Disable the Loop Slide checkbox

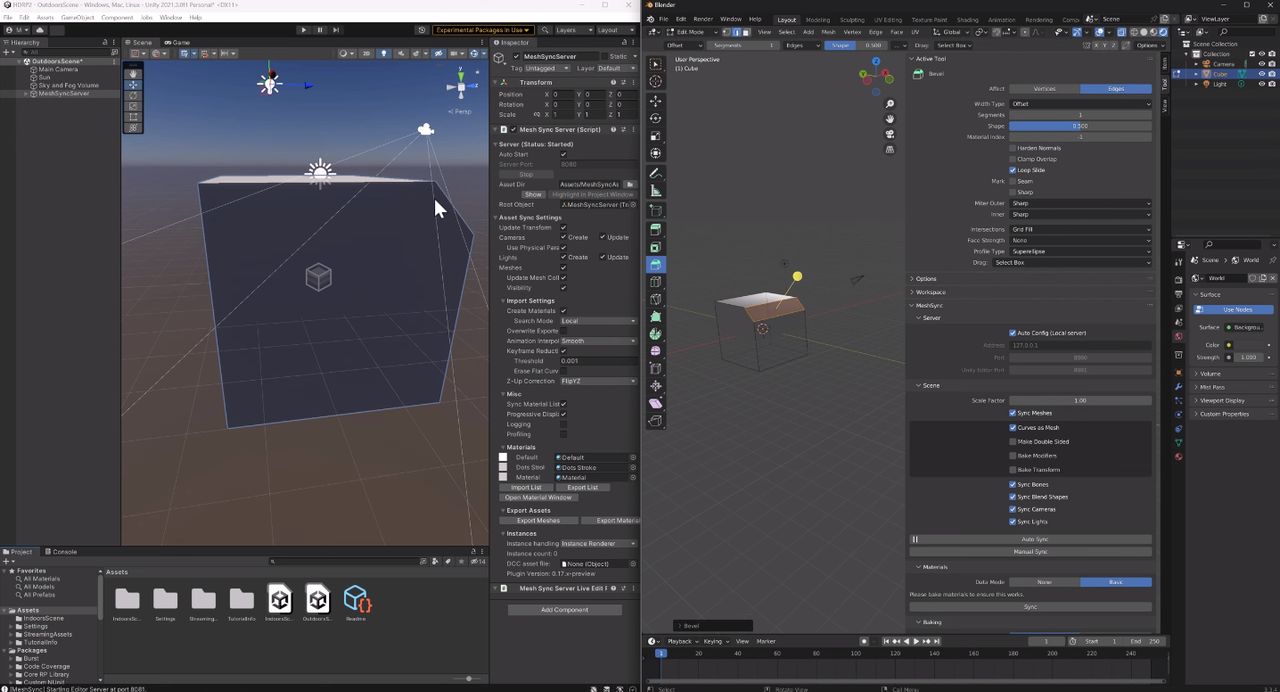[1013, 170]
